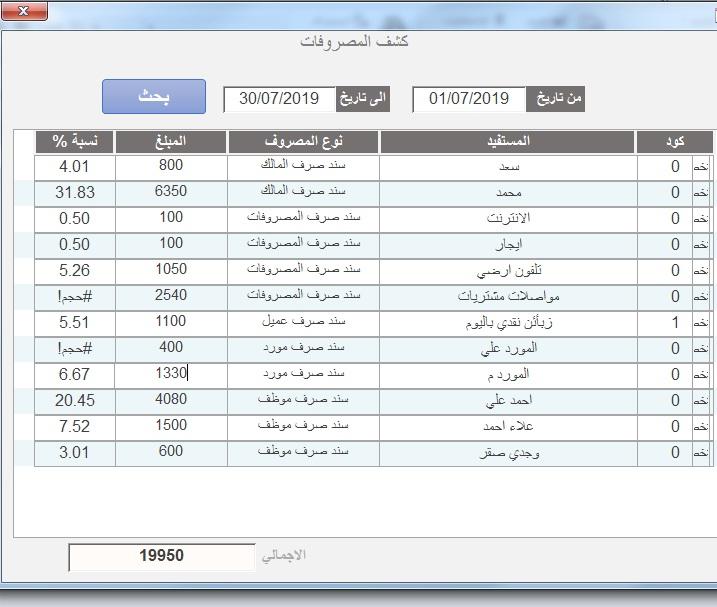
Task: Close the expense report window
Action: tap(24, 12)
